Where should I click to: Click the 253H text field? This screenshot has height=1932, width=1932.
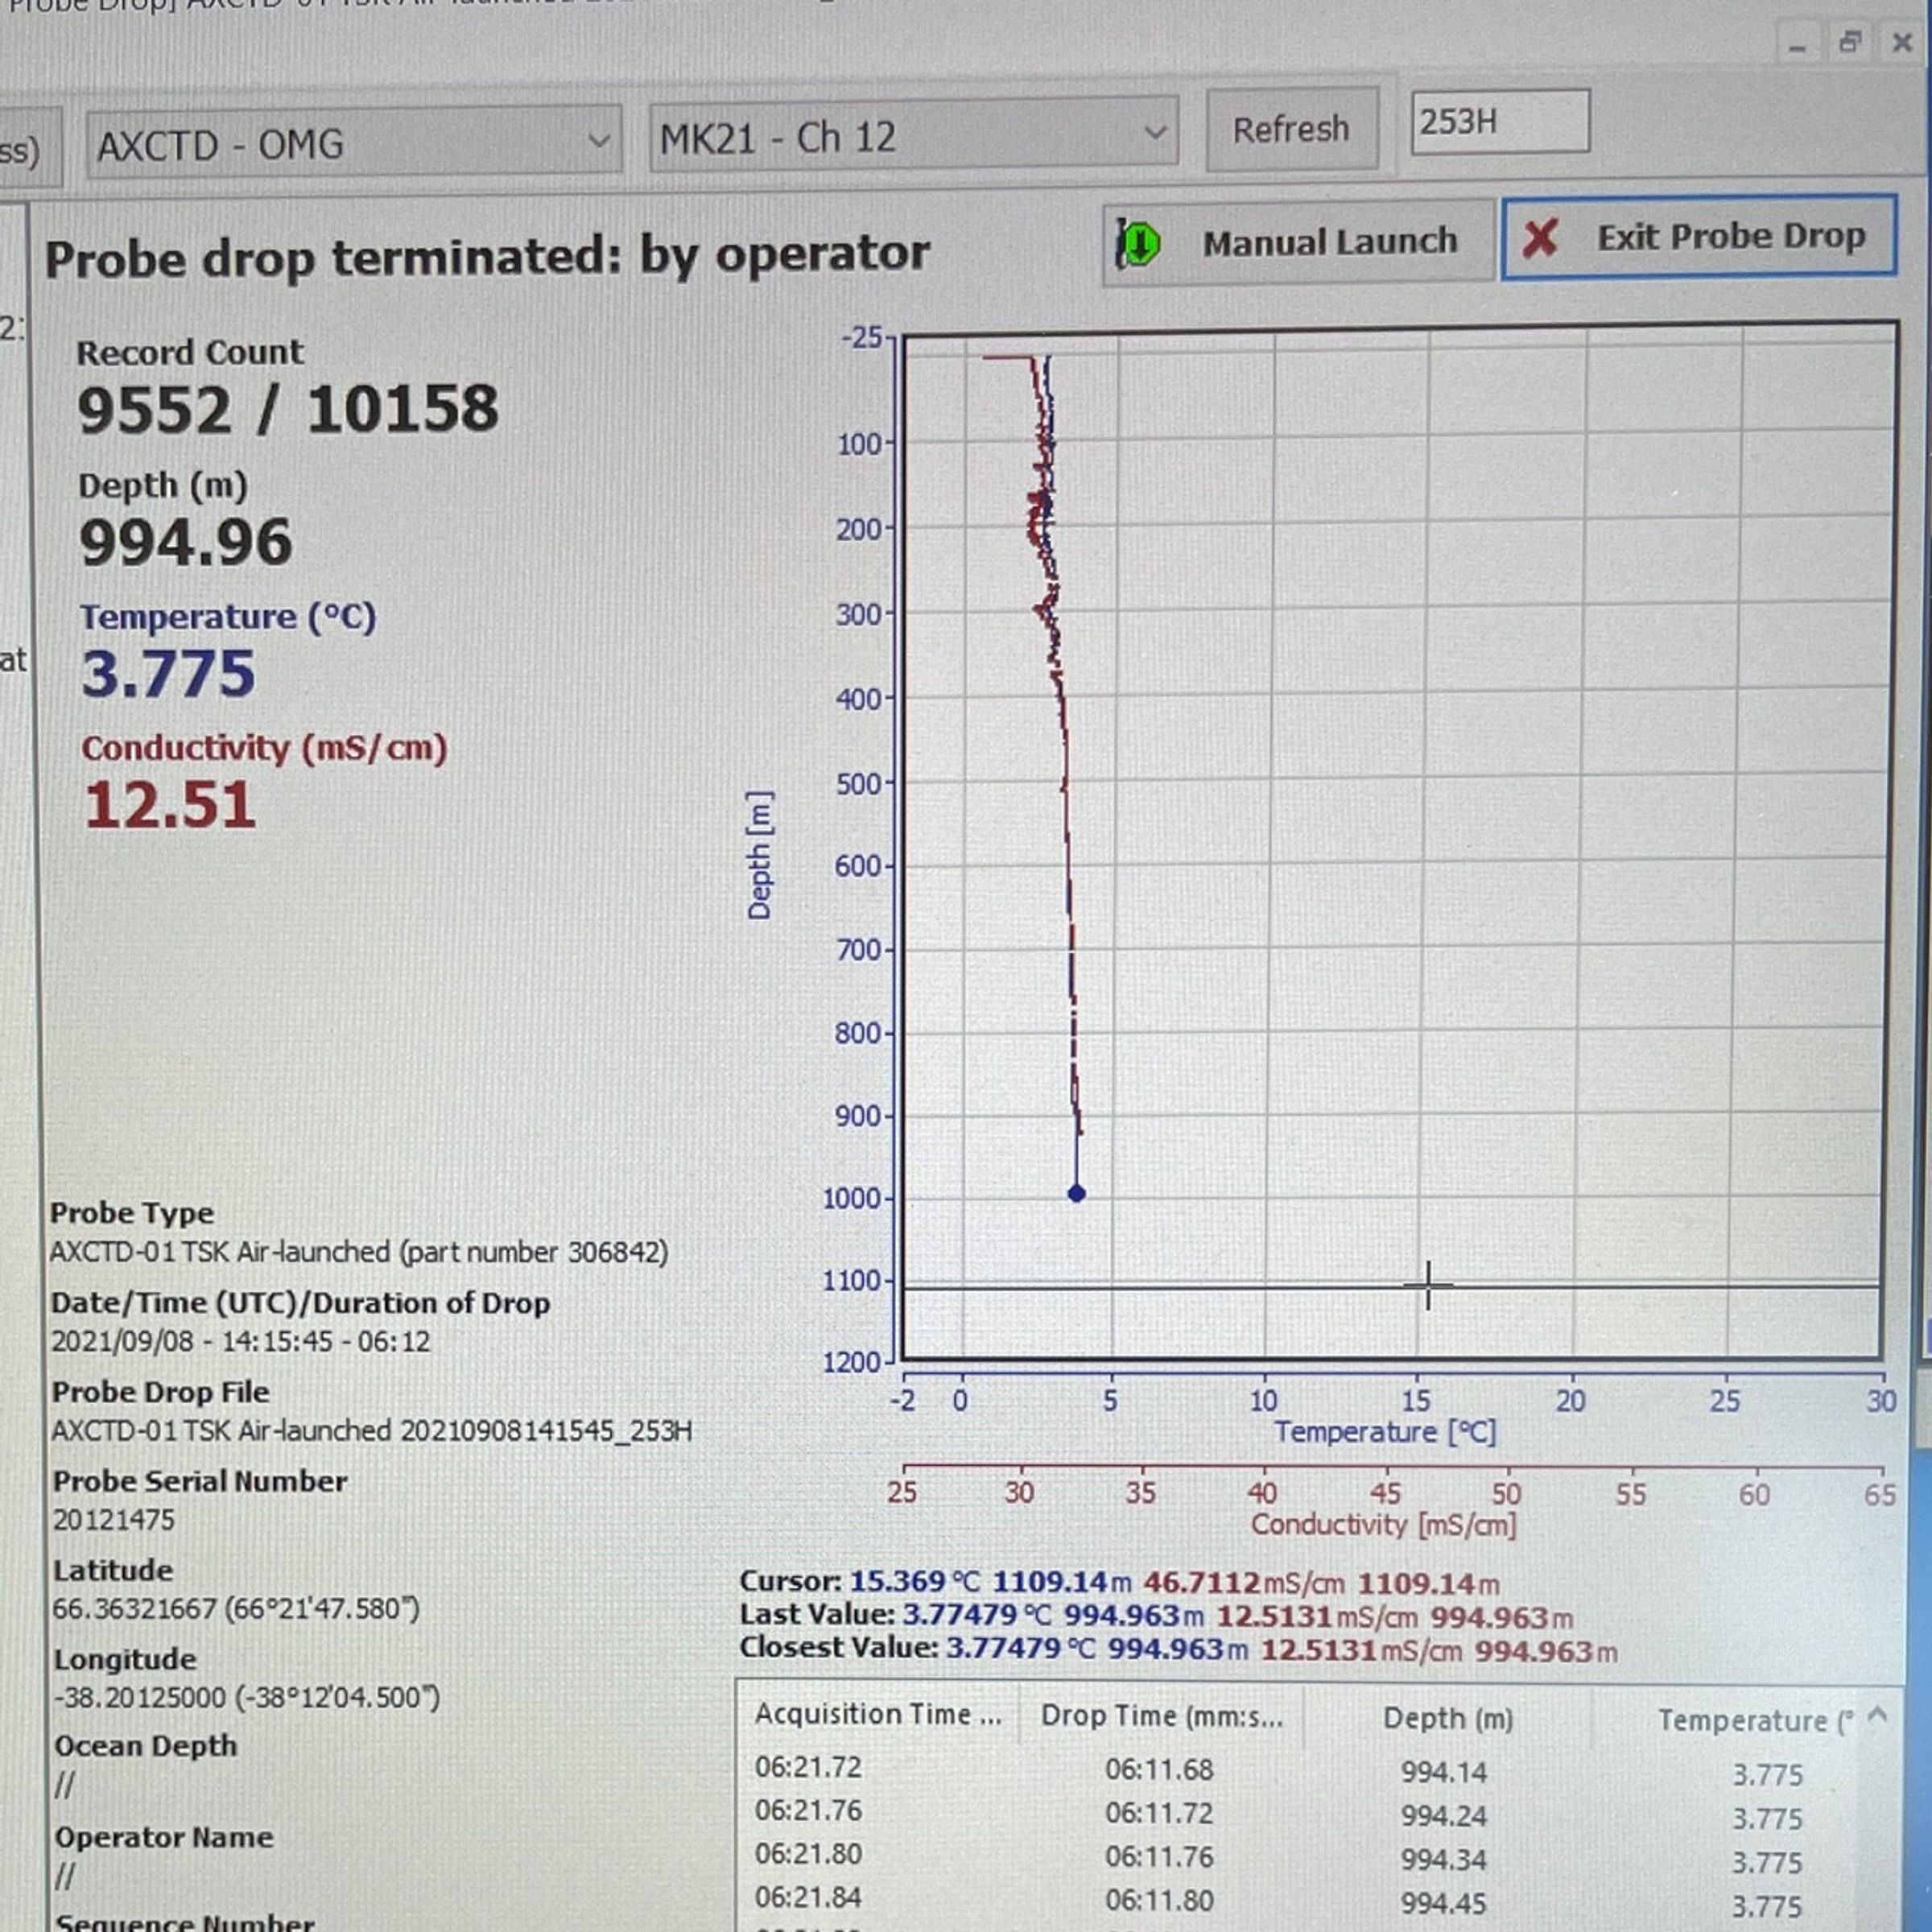[1498, 122]
